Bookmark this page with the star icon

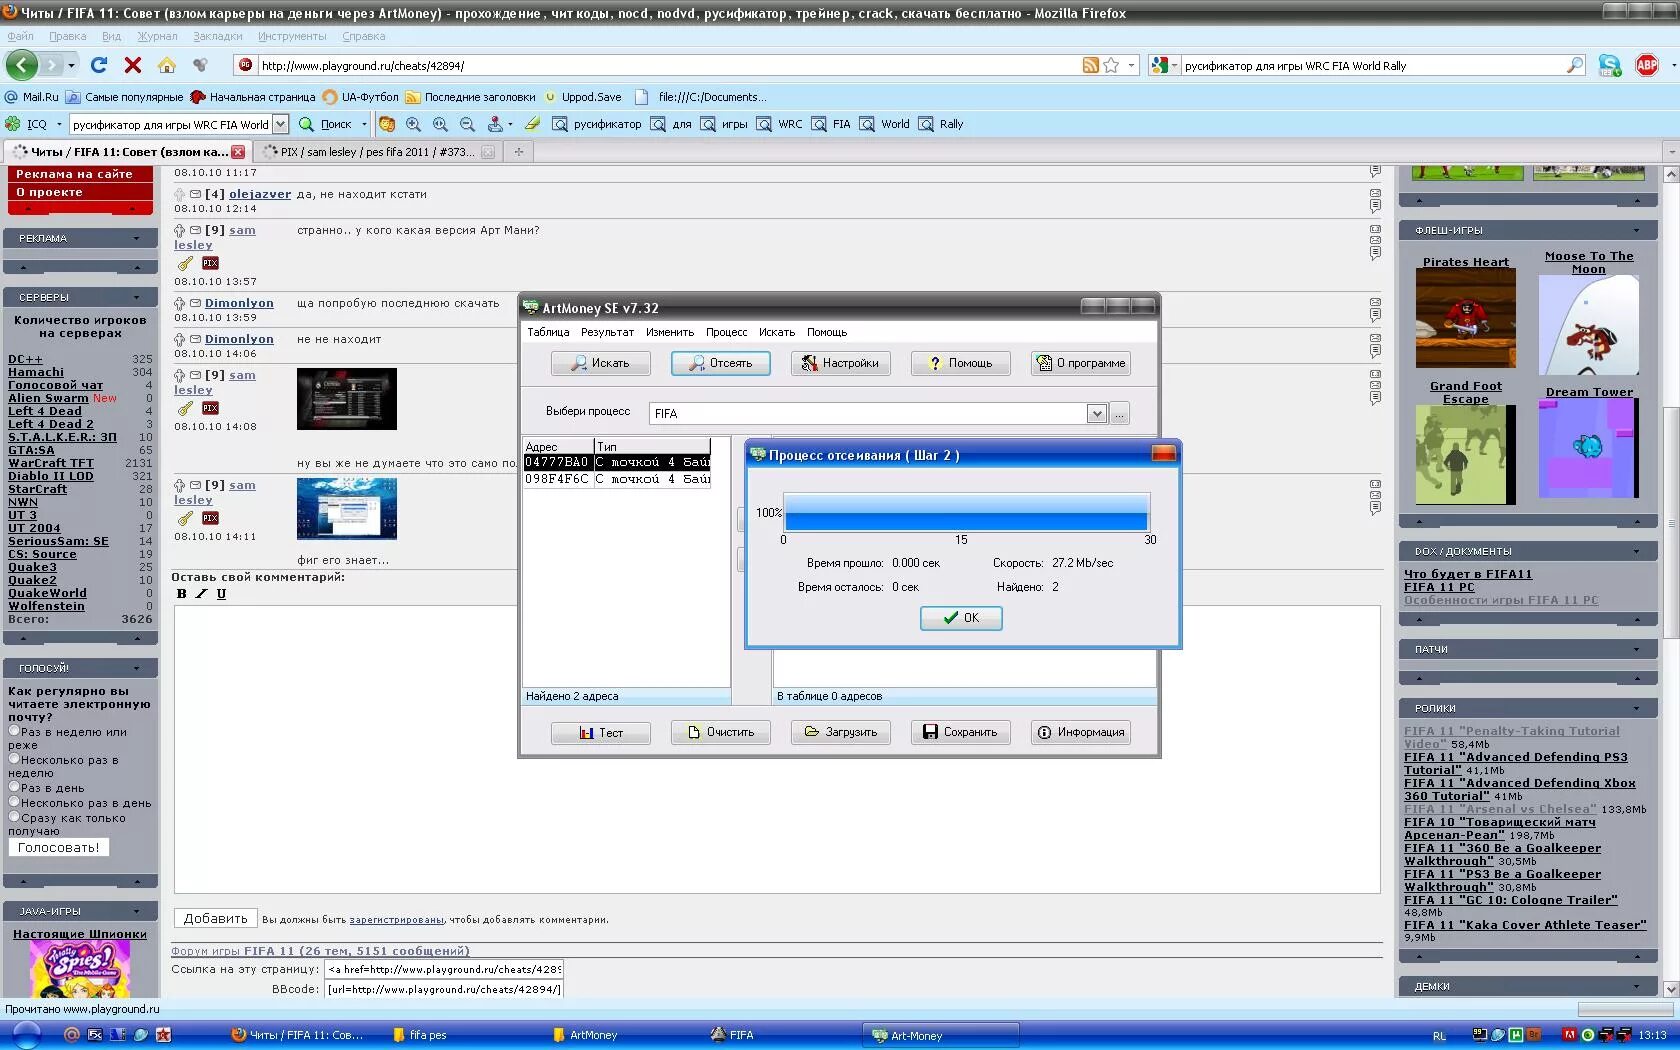point(1111,65)
